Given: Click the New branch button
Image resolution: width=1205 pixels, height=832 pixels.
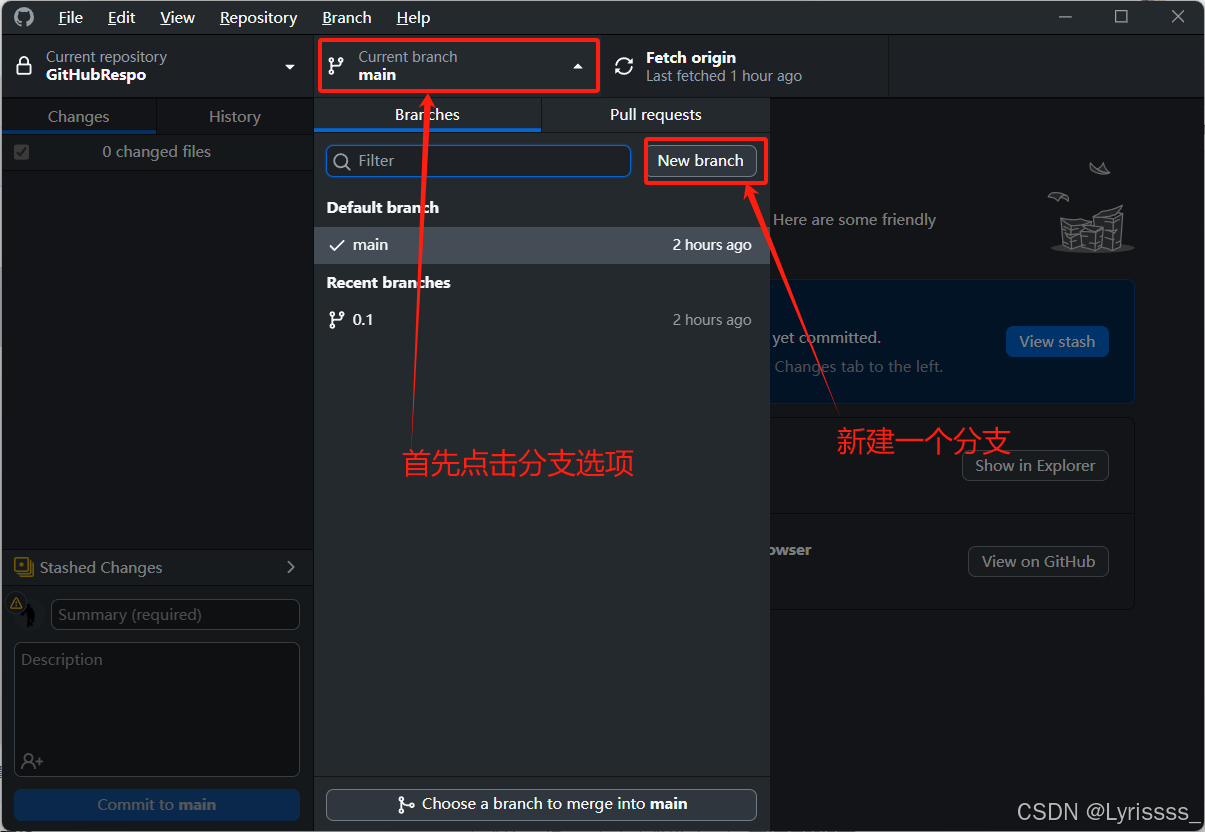Looking at the screenshot, I should [701, 160].
